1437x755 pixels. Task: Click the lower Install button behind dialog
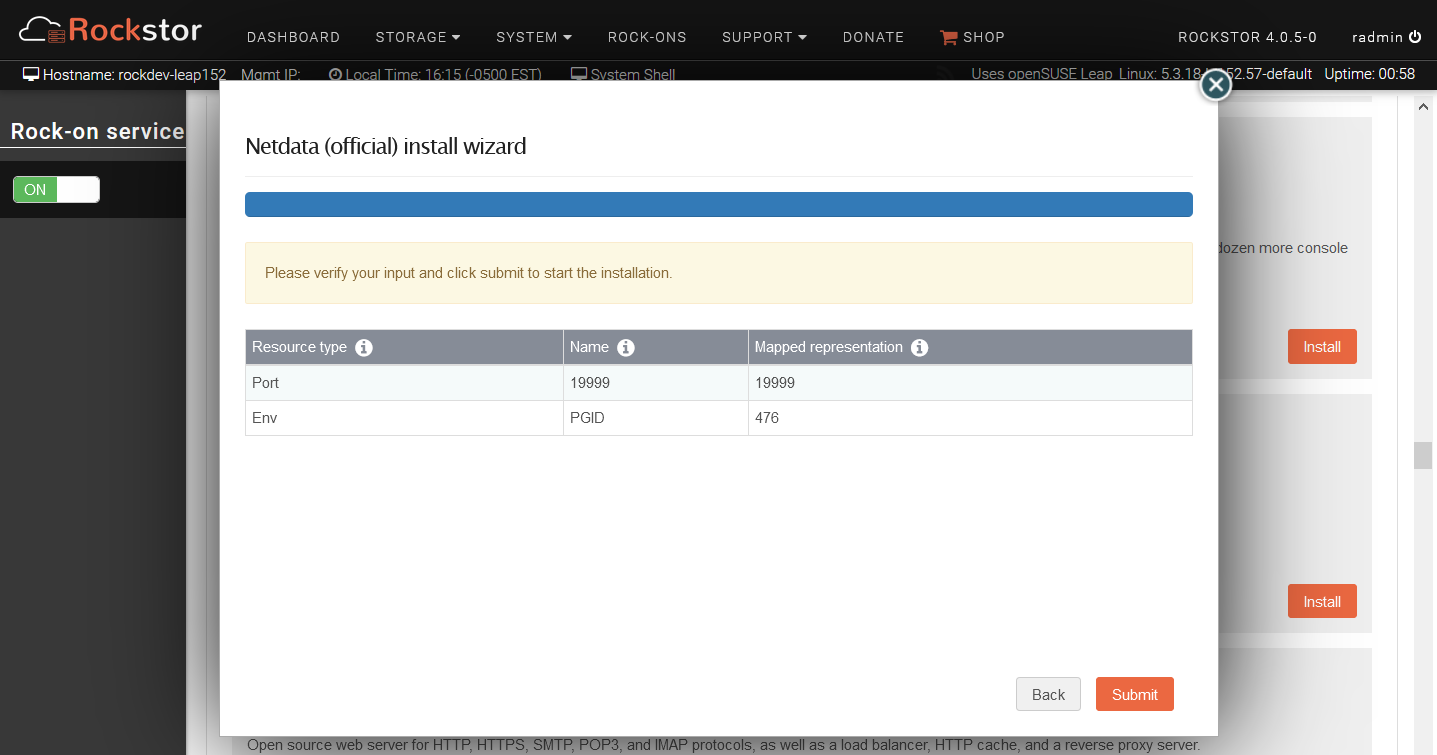1322,601
